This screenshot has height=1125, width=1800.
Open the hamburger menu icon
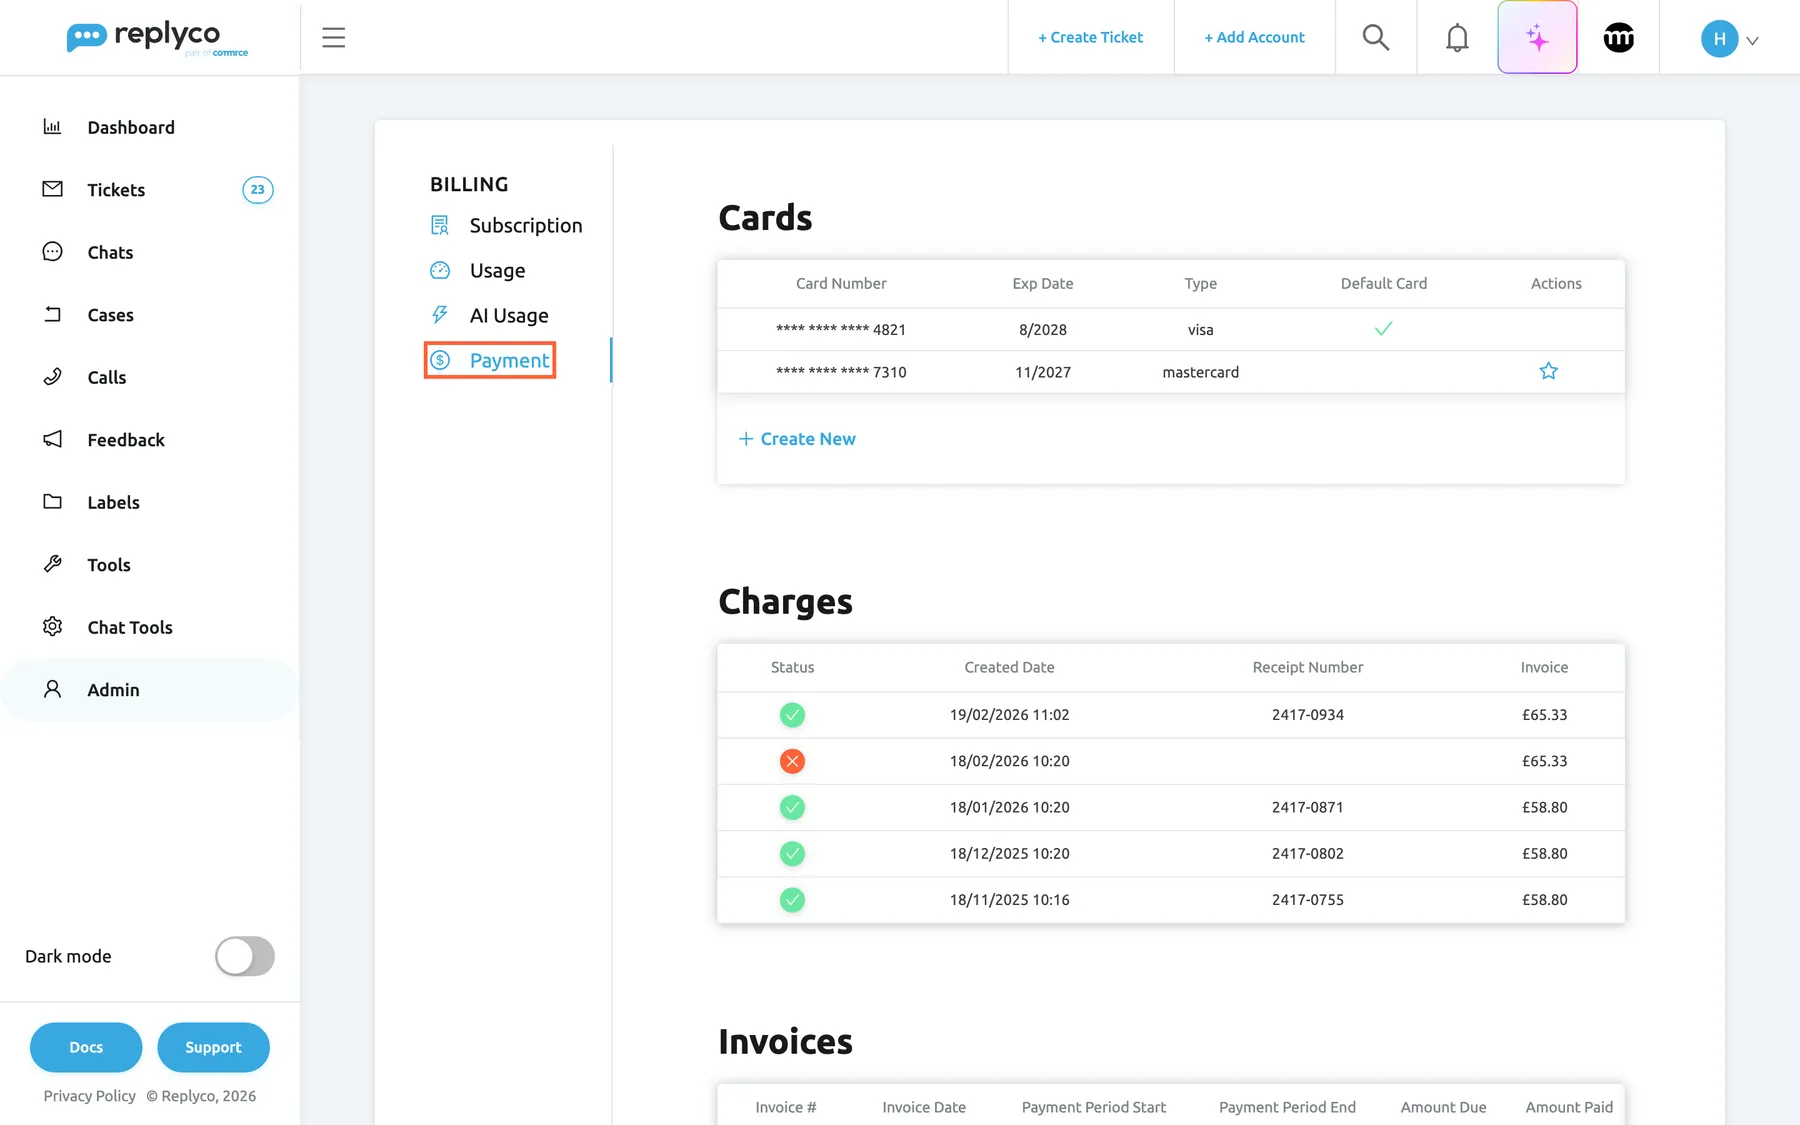pos(333,38)
